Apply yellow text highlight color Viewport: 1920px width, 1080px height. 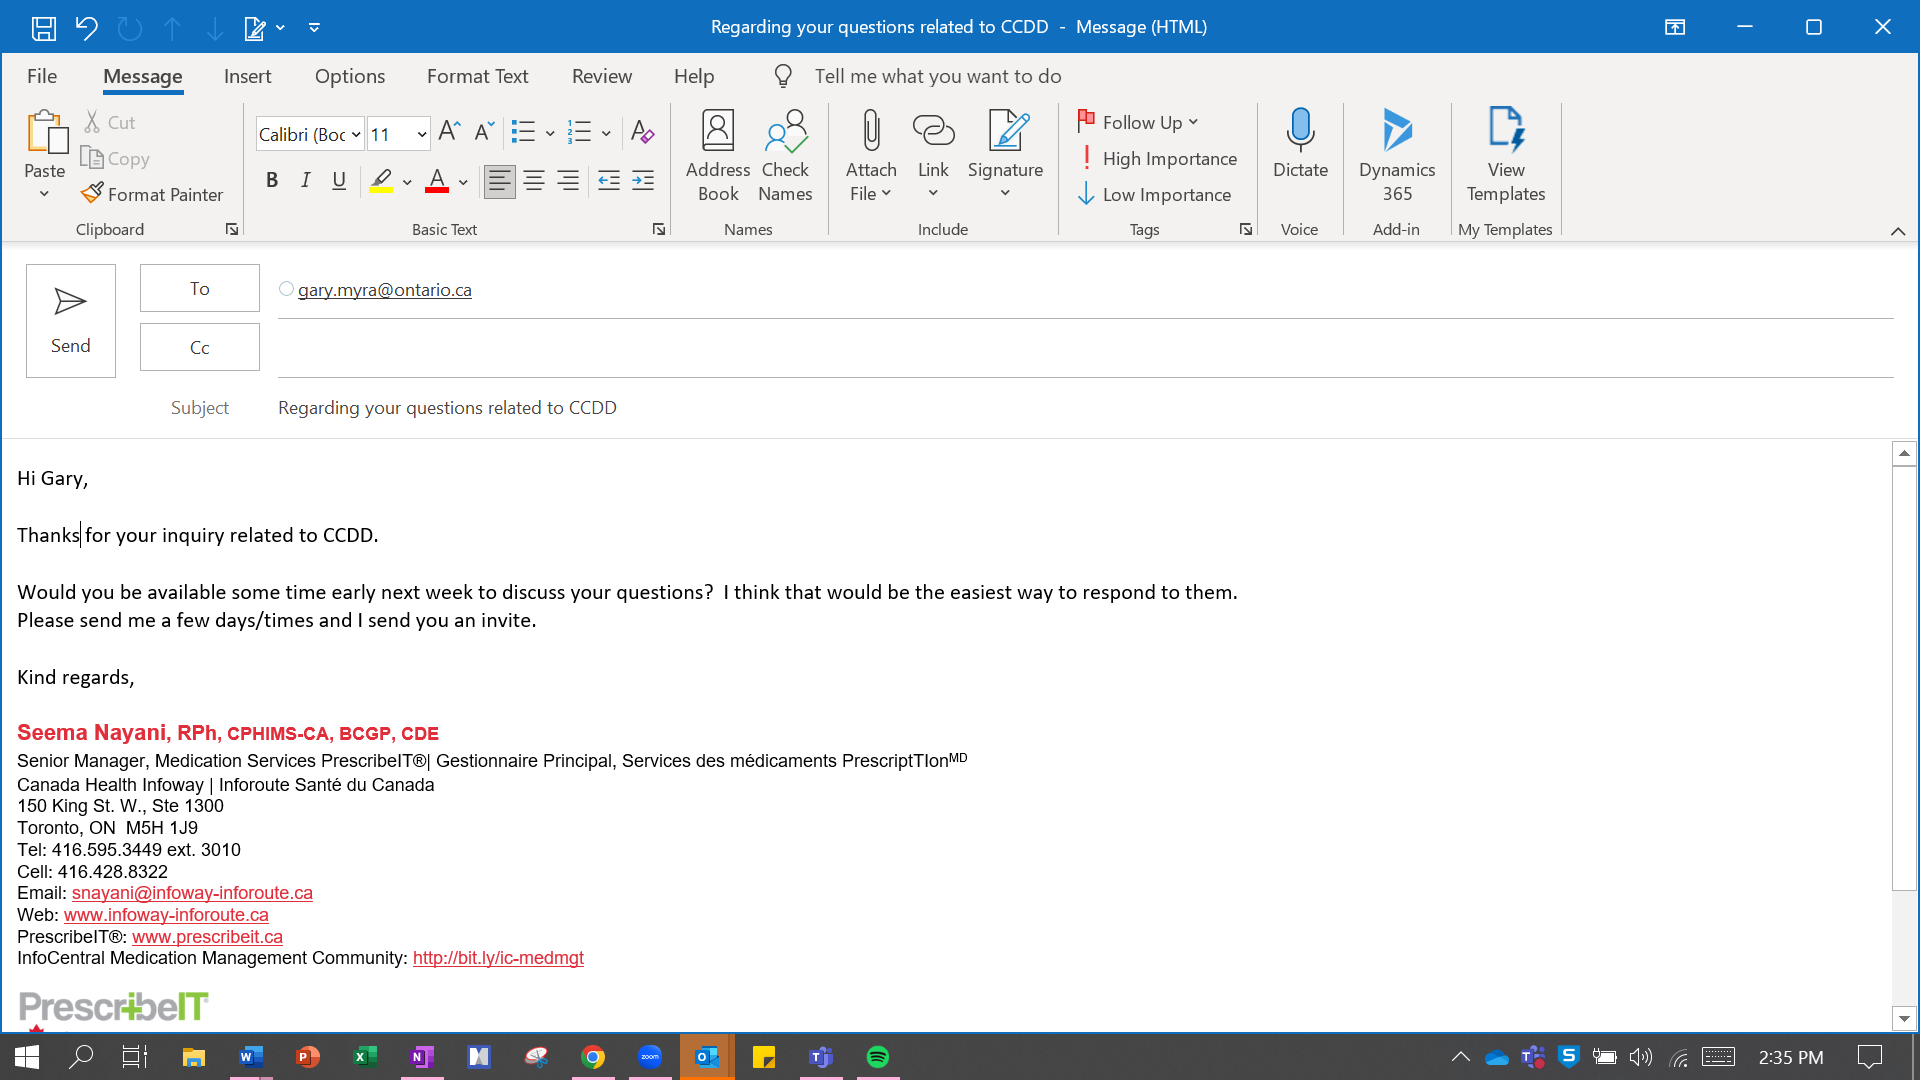click(381, 181)
